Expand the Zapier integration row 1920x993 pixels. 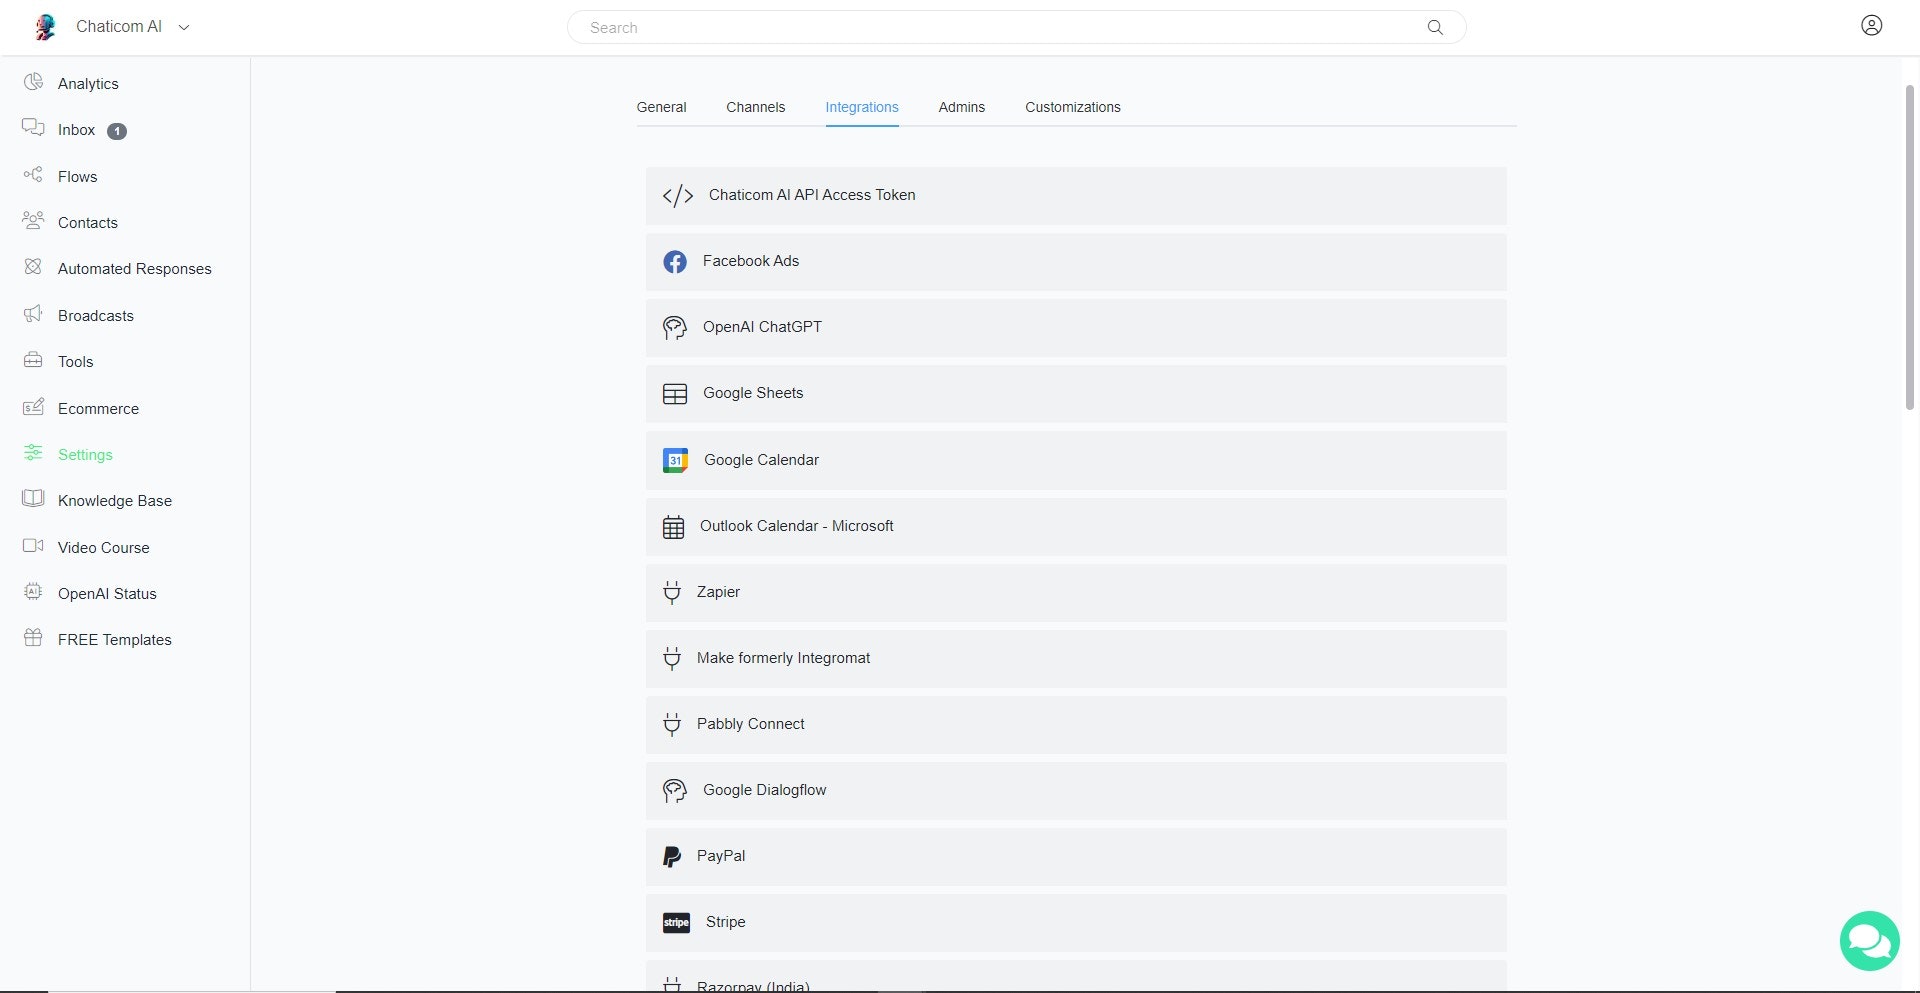[1076, 593]
